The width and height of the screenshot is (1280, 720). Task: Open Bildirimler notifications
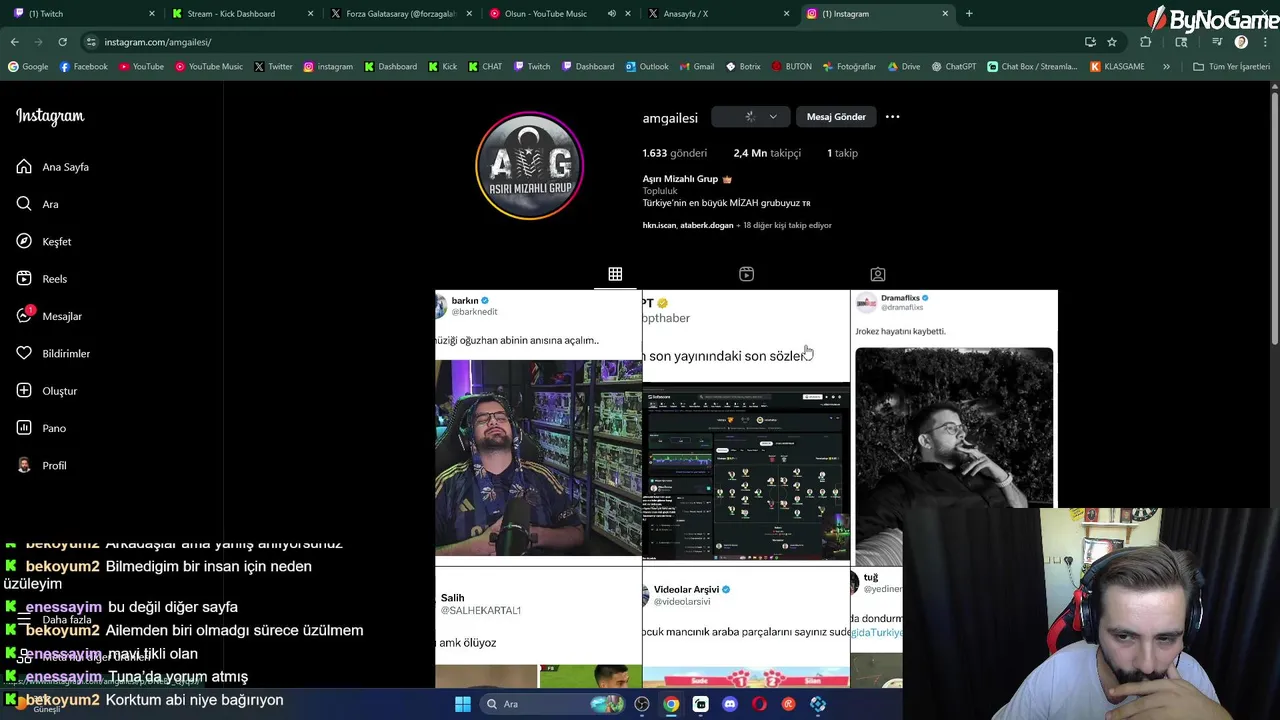(x=53, y=353)
